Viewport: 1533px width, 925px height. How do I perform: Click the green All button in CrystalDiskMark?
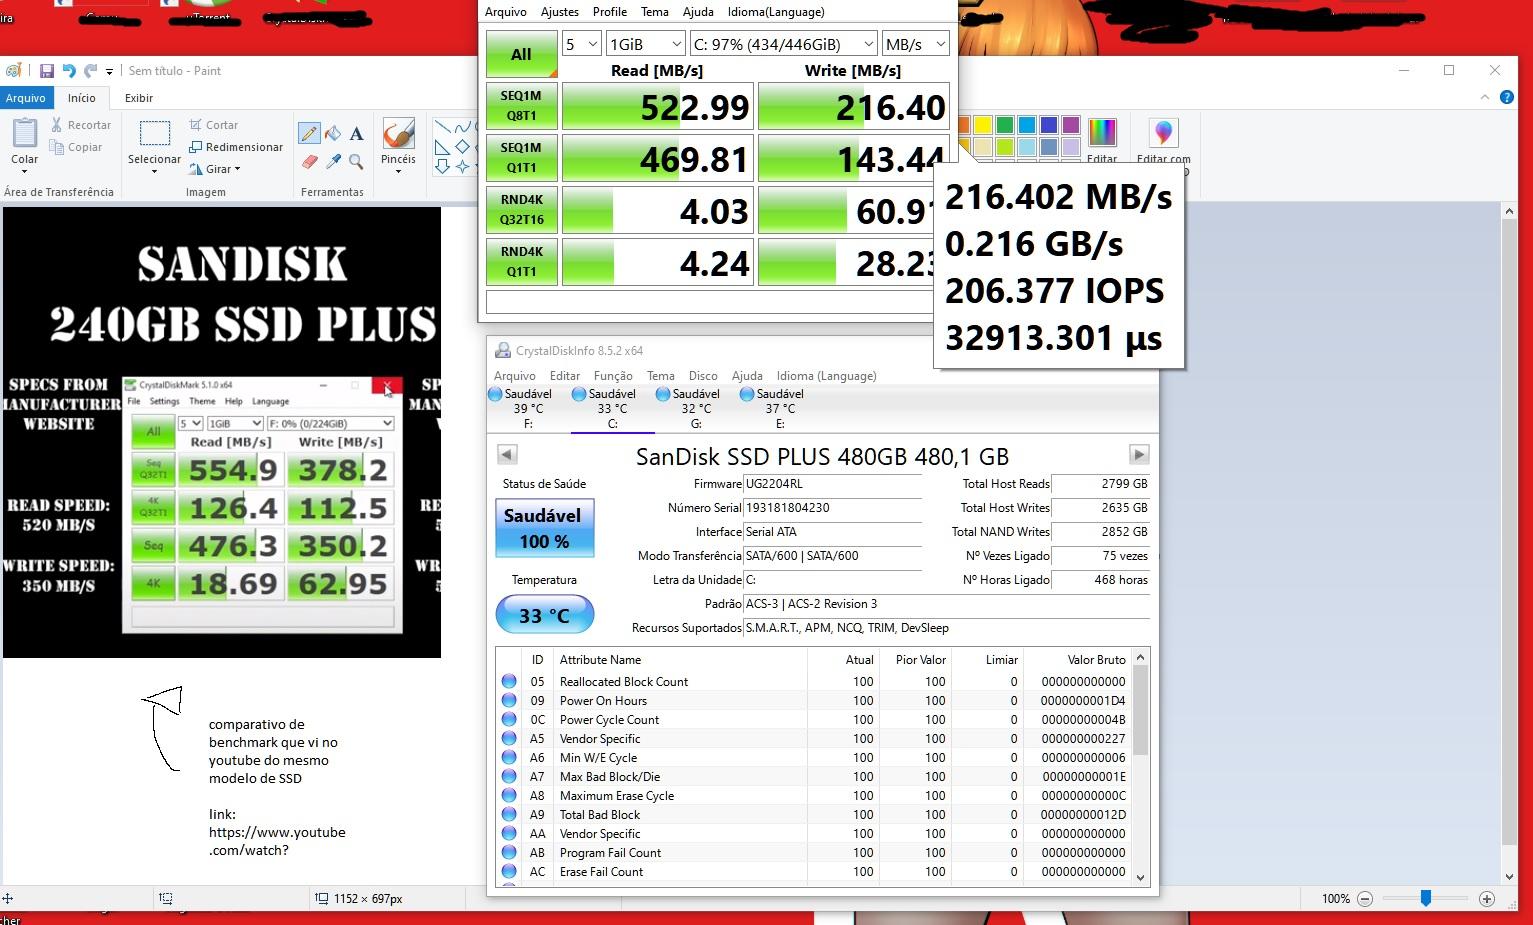[x=521, y=54]
